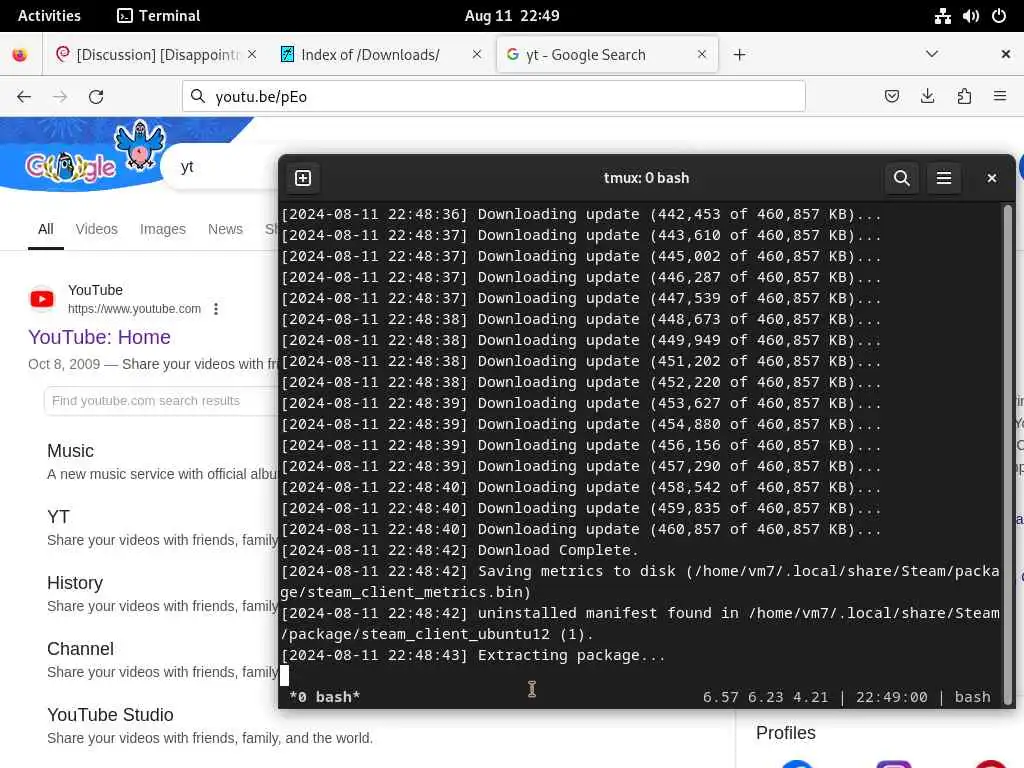The image size is (1024, 768).
Task: Close the yt - Google Search tab
Action: (702, 54)
